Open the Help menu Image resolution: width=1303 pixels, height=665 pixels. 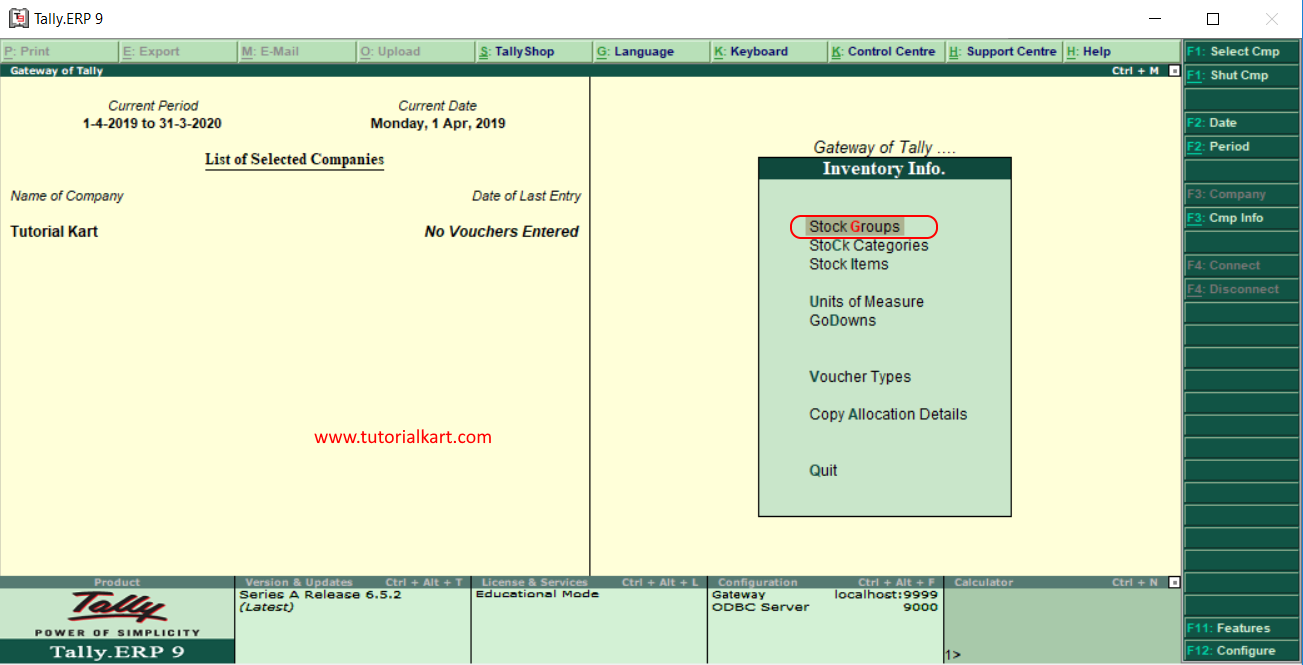[1121, 52]
